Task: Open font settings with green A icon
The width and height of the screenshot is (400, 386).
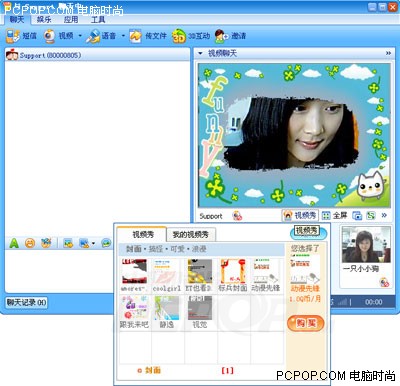Action: pyautogui.click(x=14, y=243)
